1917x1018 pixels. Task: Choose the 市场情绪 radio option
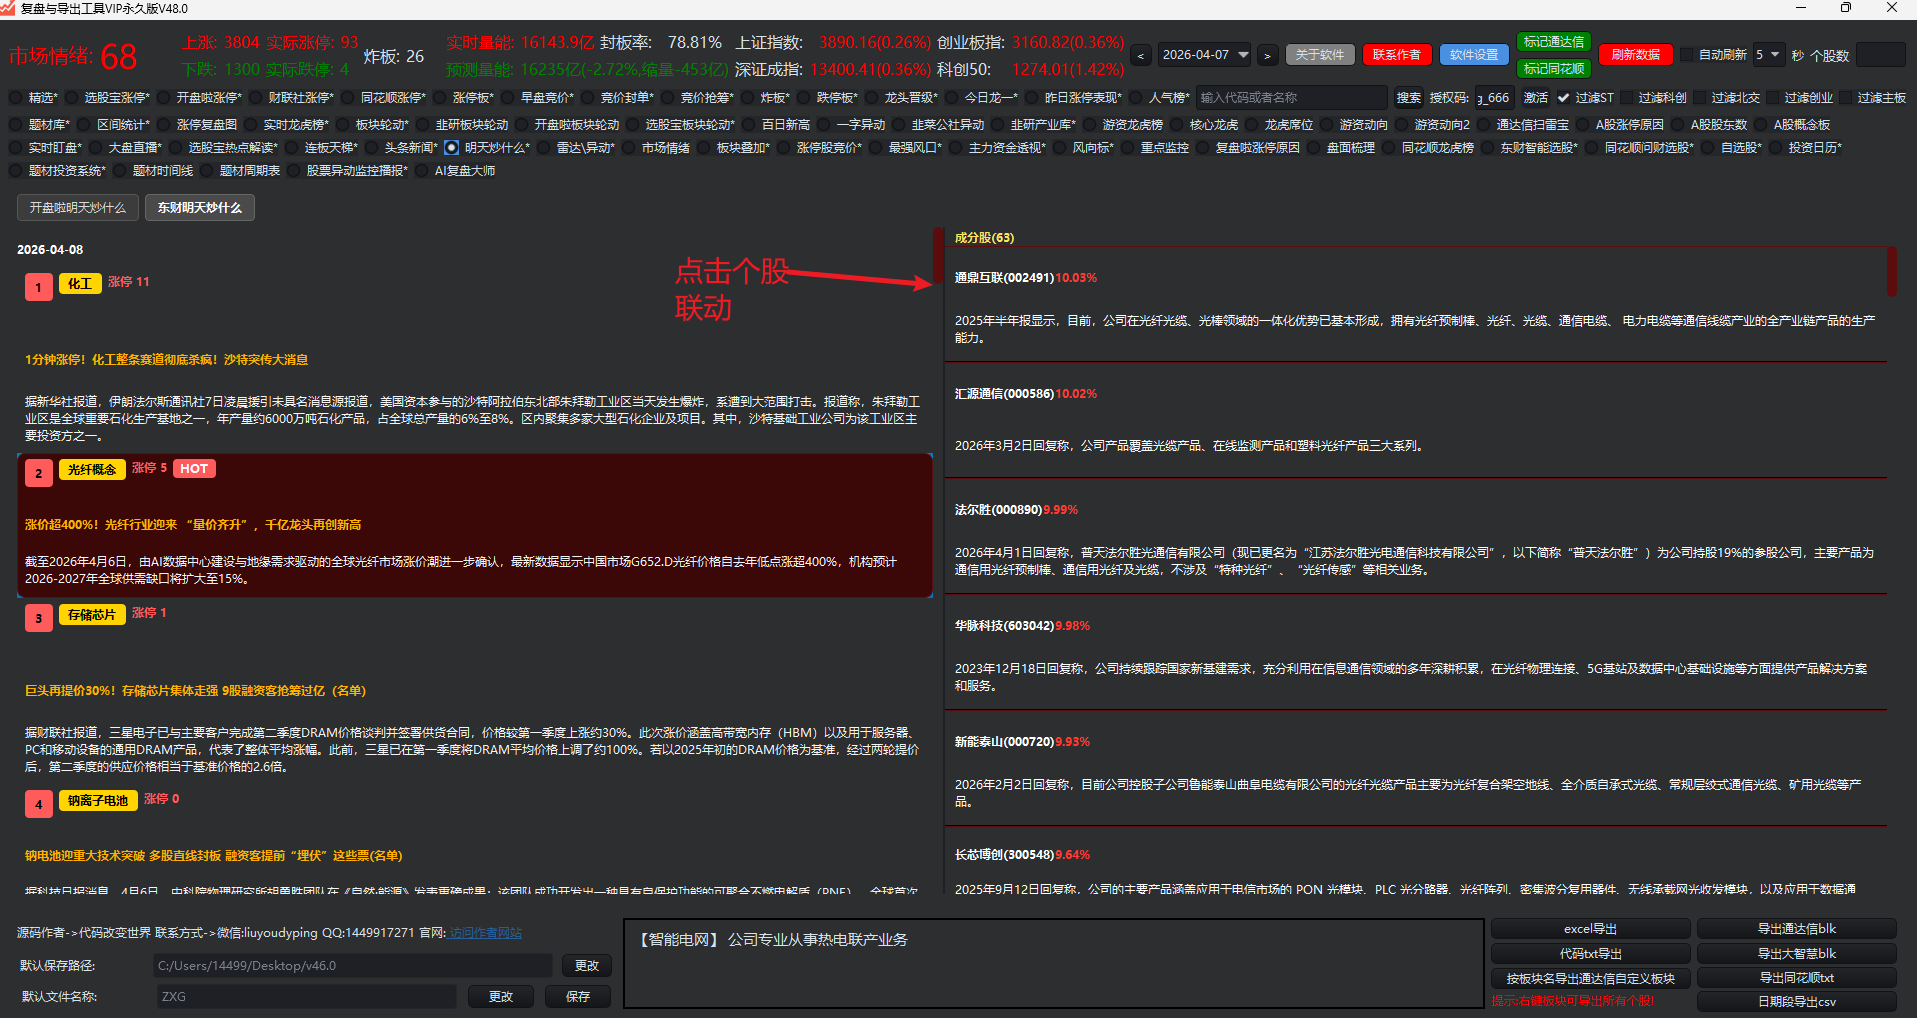pos(629,148)
